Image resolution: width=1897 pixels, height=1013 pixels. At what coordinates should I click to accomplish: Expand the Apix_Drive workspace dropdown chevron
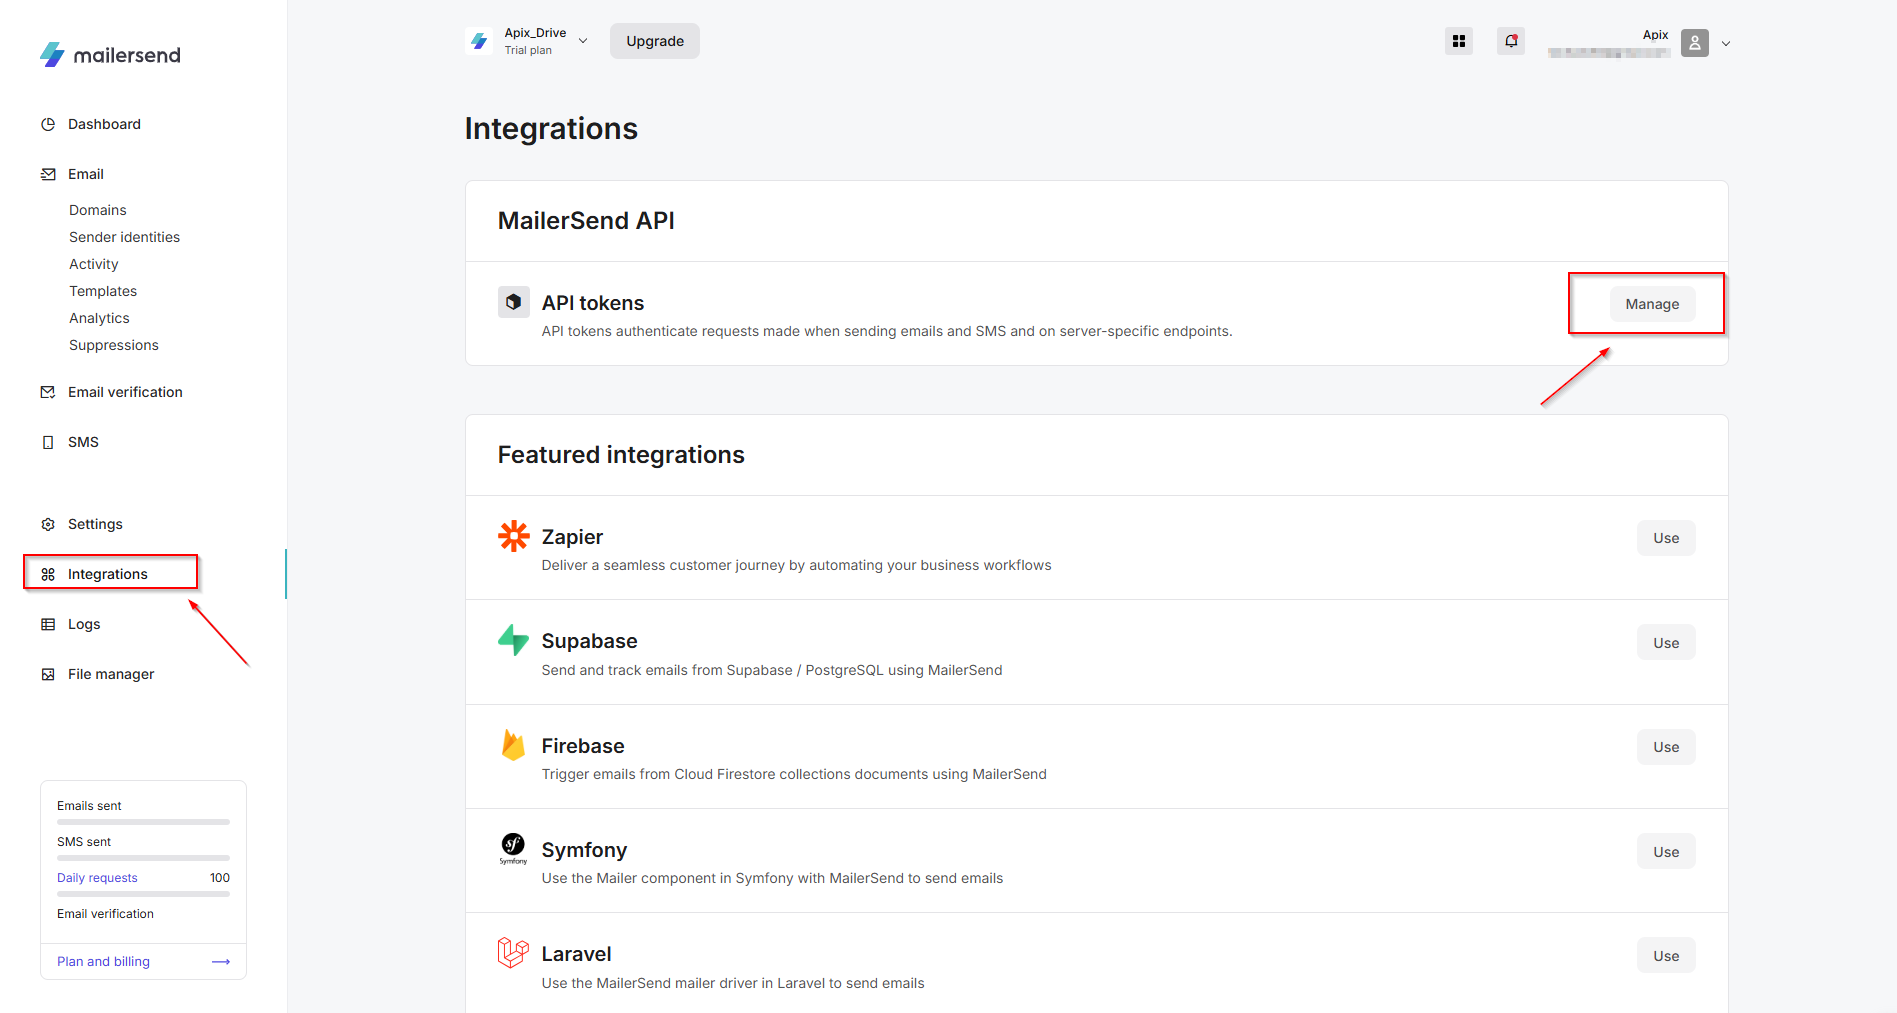(583, 41)
